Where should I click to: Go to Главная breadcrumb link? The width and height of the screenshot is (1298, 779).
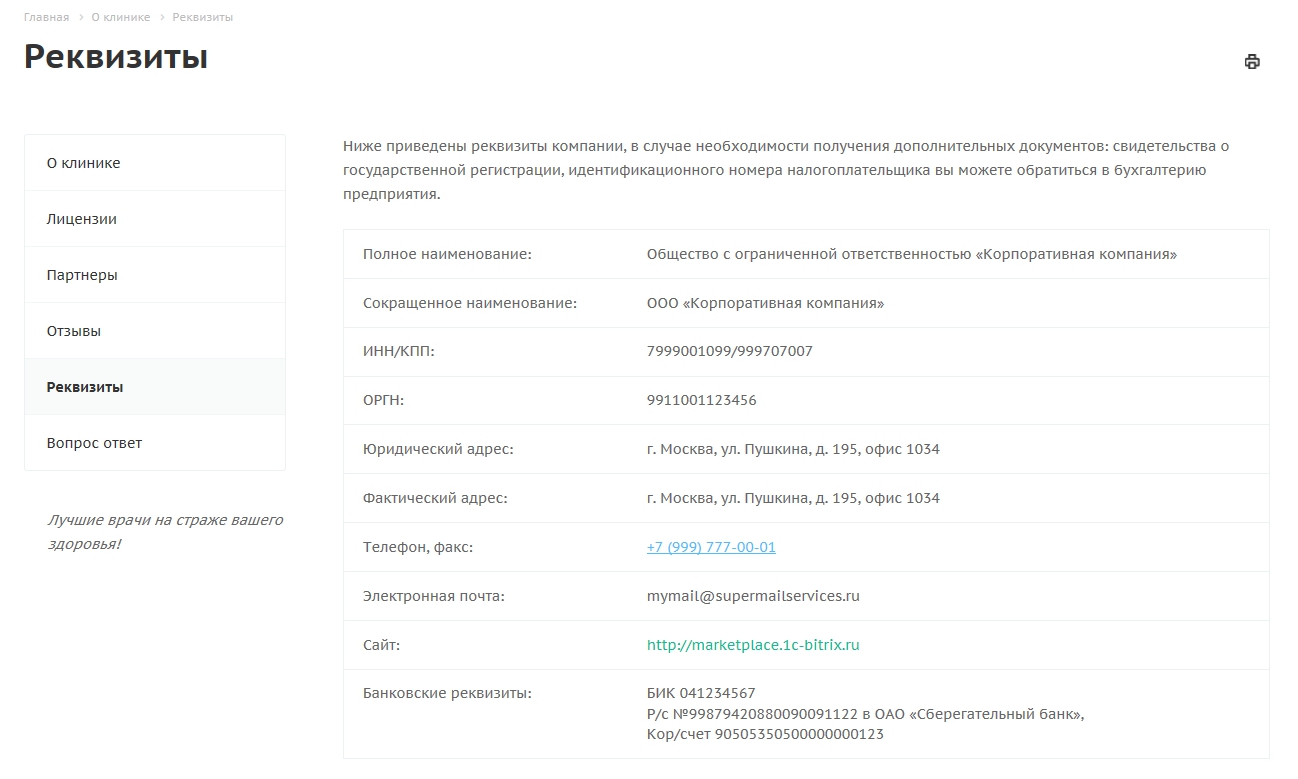tap(46, 18)
